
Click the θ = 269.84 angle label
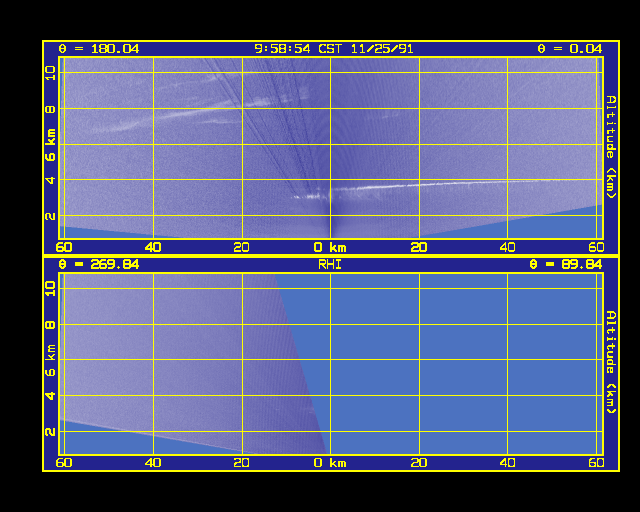pyautogui.click(x=99, y=265)
